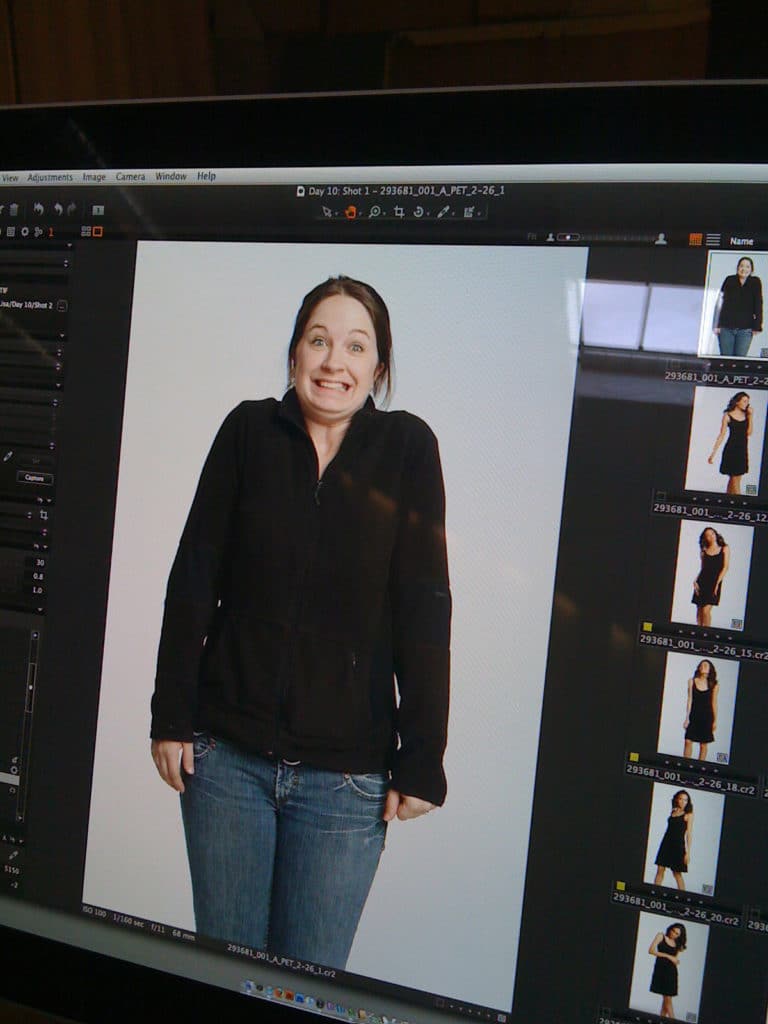Toggle the color tag box on 2-26_12
Image resolution: width=768 pixels, height=1024 pixels.
pos(661,496)
